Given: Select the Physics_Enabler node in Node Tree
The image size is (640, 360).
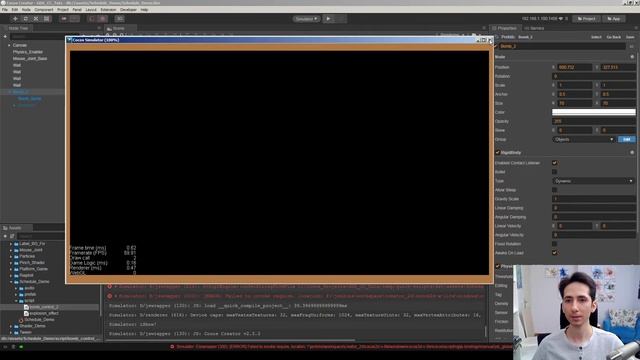Looking at the screenshot, I should tap(28, 52).
